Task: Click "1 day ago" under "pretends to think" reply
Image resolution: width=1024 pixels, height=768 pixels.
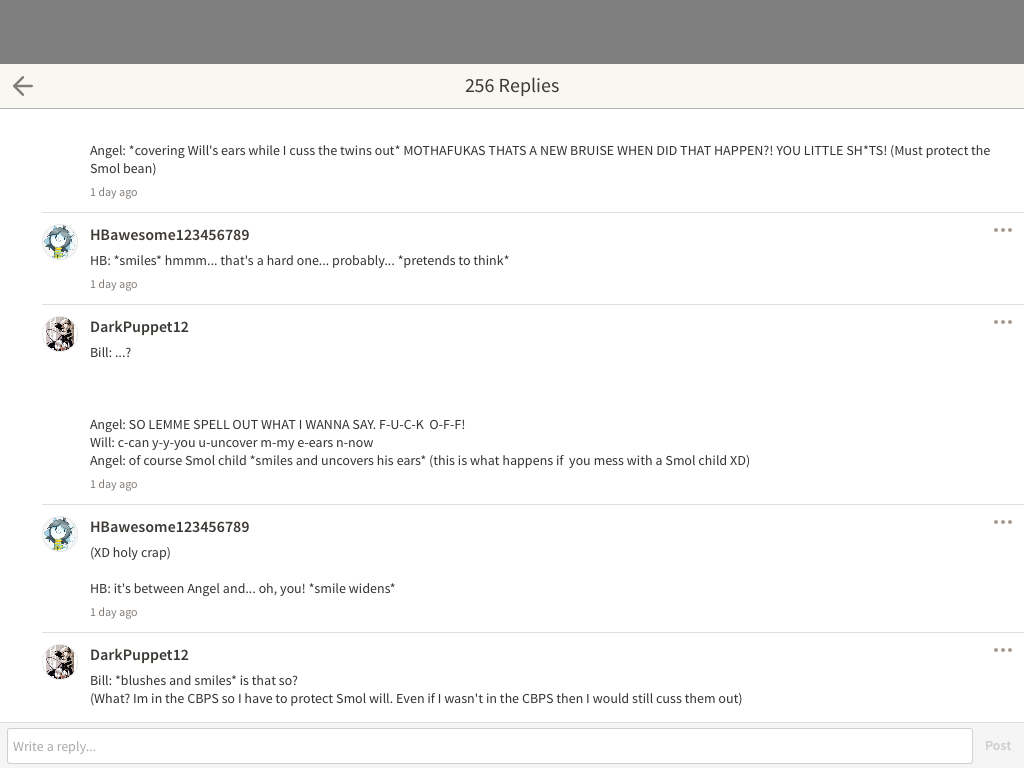Action: (x=114, y=284)
